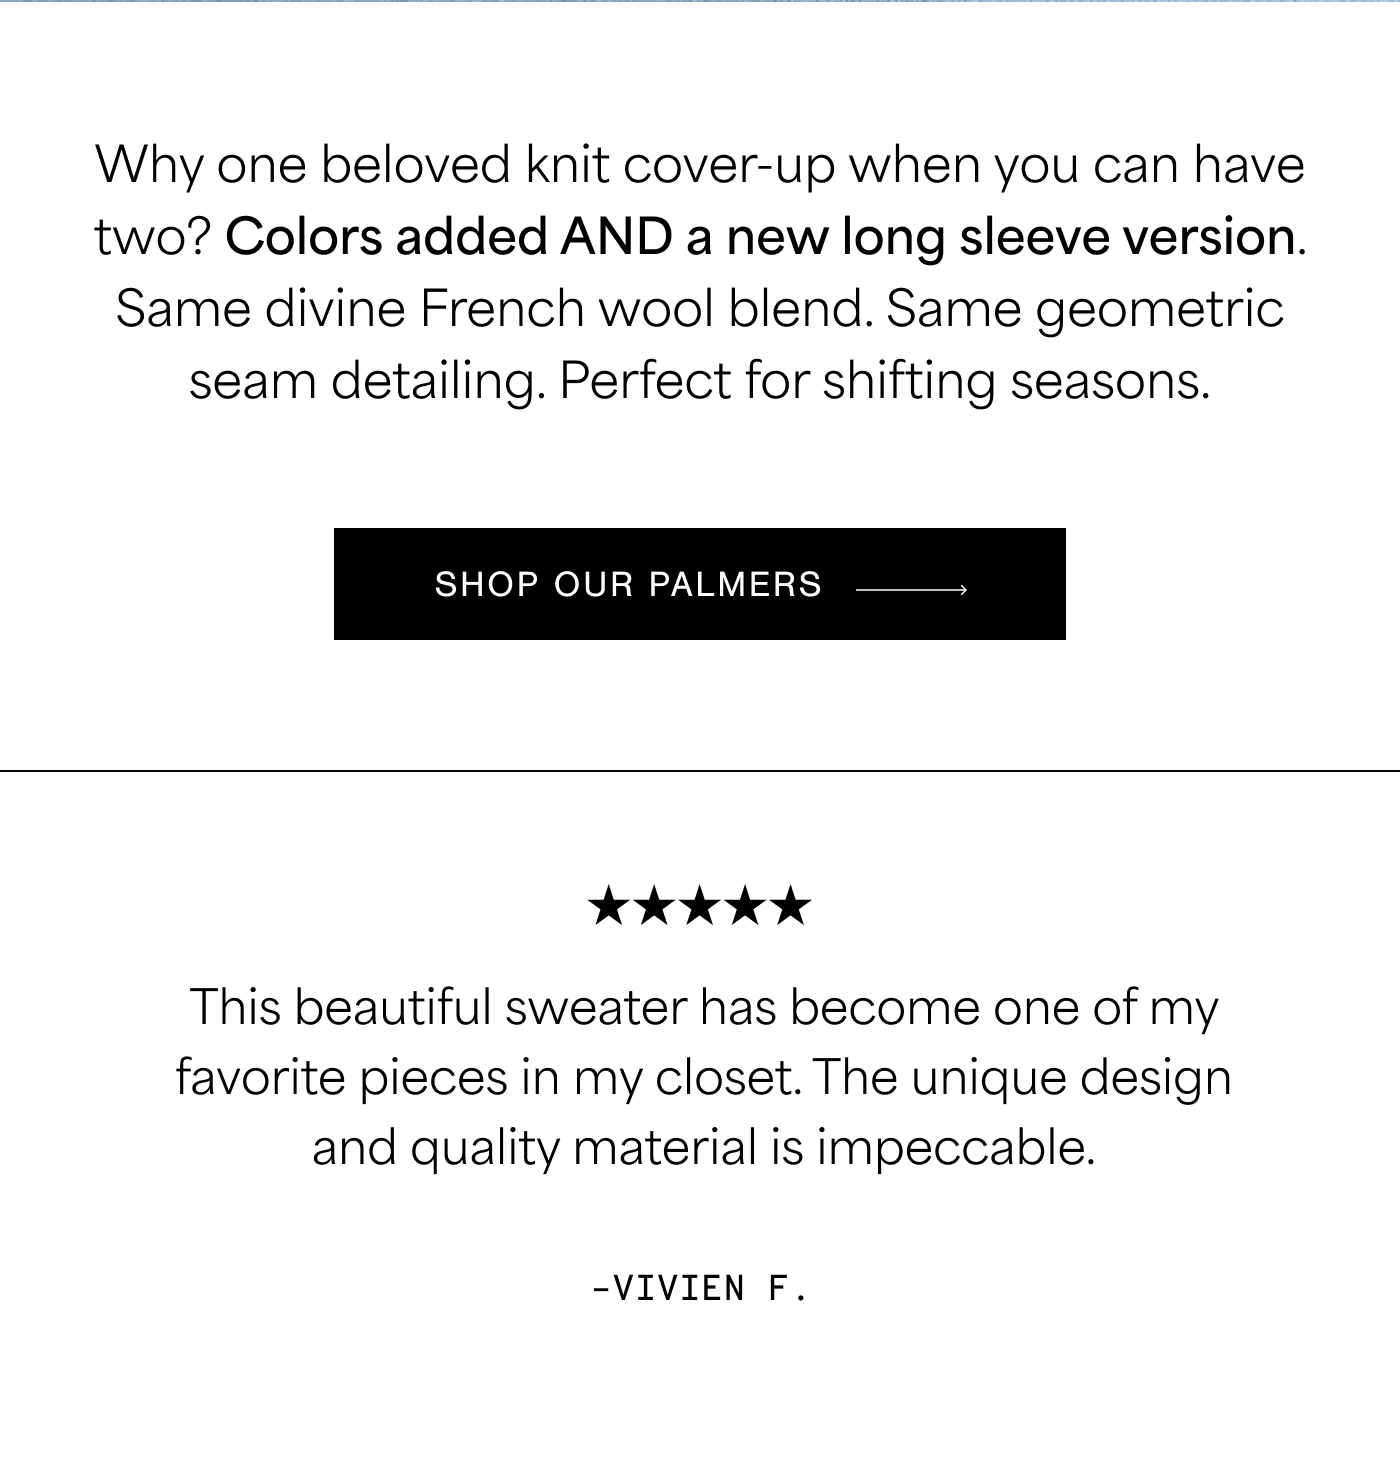Select the second star in the rating
The width and height of the screenshot is (1400, 1466).
654,906
